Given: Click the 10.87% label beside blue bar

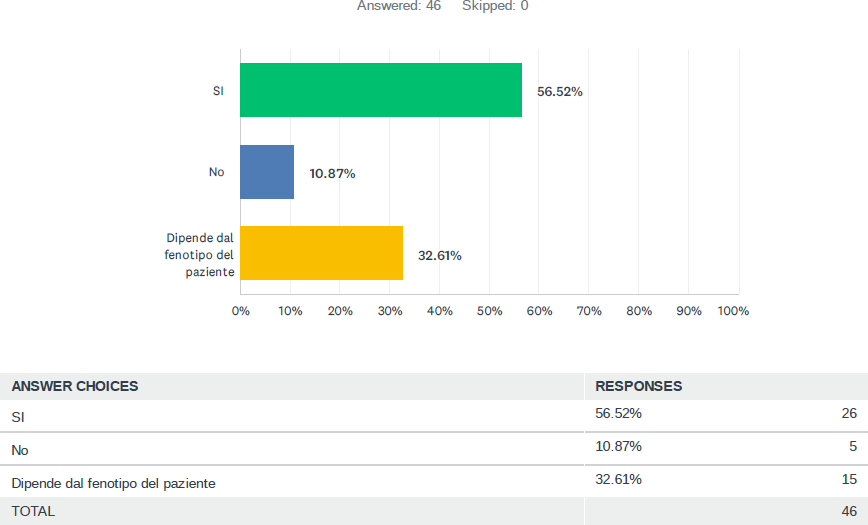Looking at the screenshot, I should [332, 173].
